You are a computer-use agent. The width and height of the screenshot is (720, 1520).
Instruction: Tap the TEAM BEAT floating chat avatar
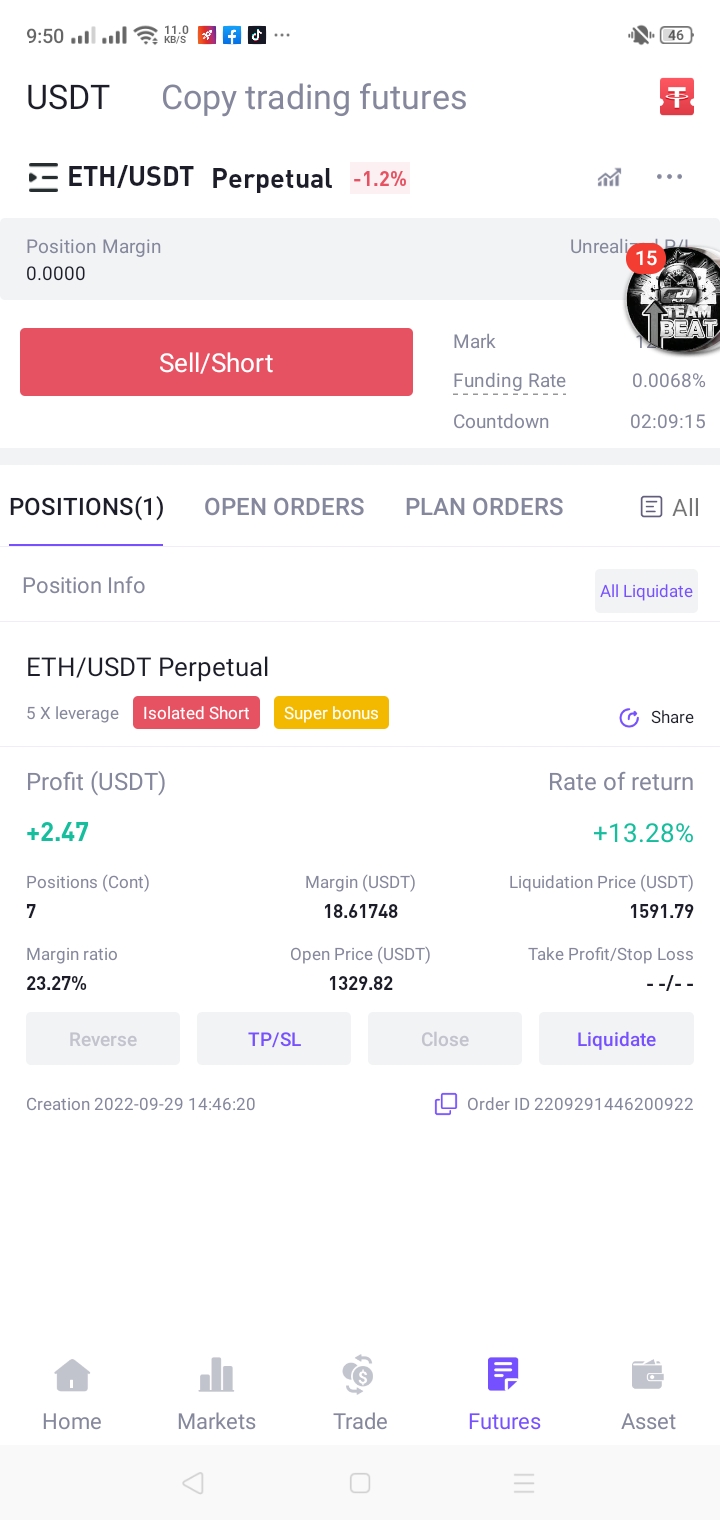[674, 300]
